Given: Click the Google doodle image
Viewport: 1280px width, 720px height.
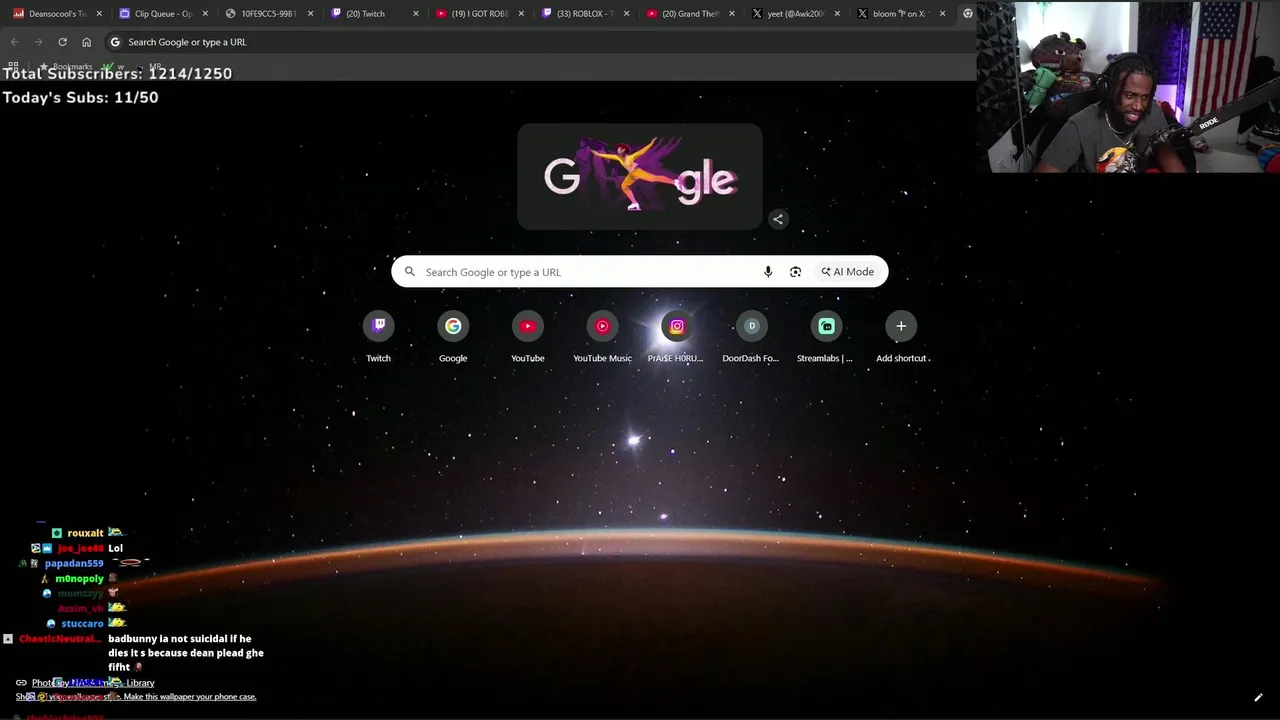Looking at the screenshot, I should point(640,177).
